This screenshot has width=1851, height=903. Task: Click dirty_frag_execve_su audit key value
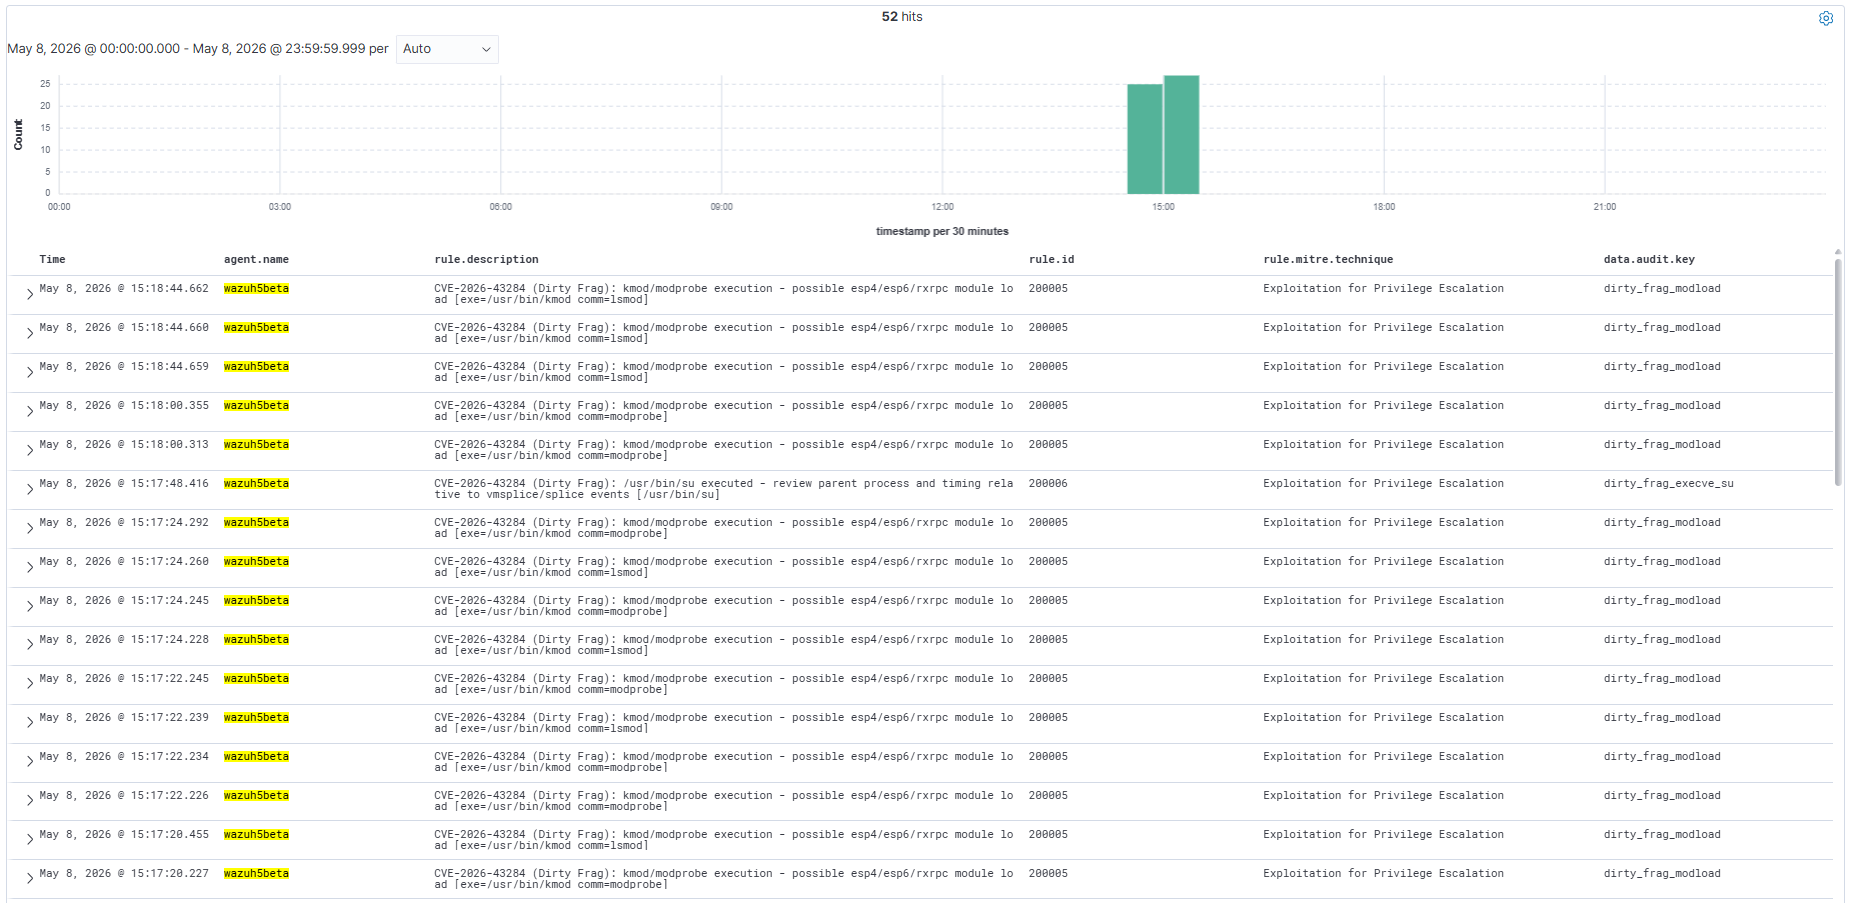point(1669,483)
